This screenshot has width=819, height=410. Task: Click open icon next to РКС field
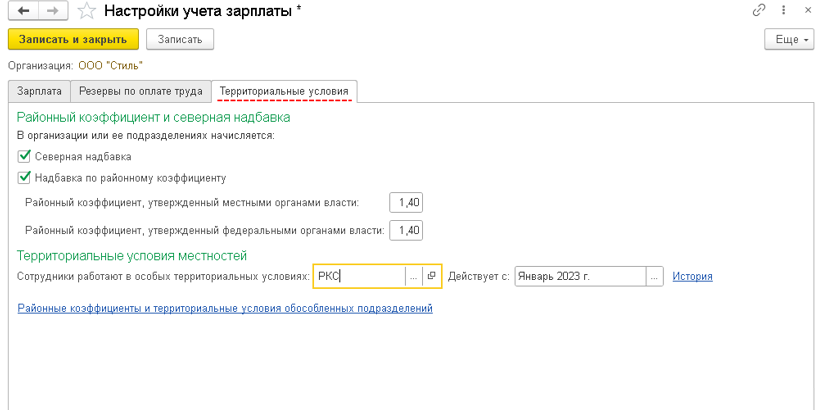[431, 277]
